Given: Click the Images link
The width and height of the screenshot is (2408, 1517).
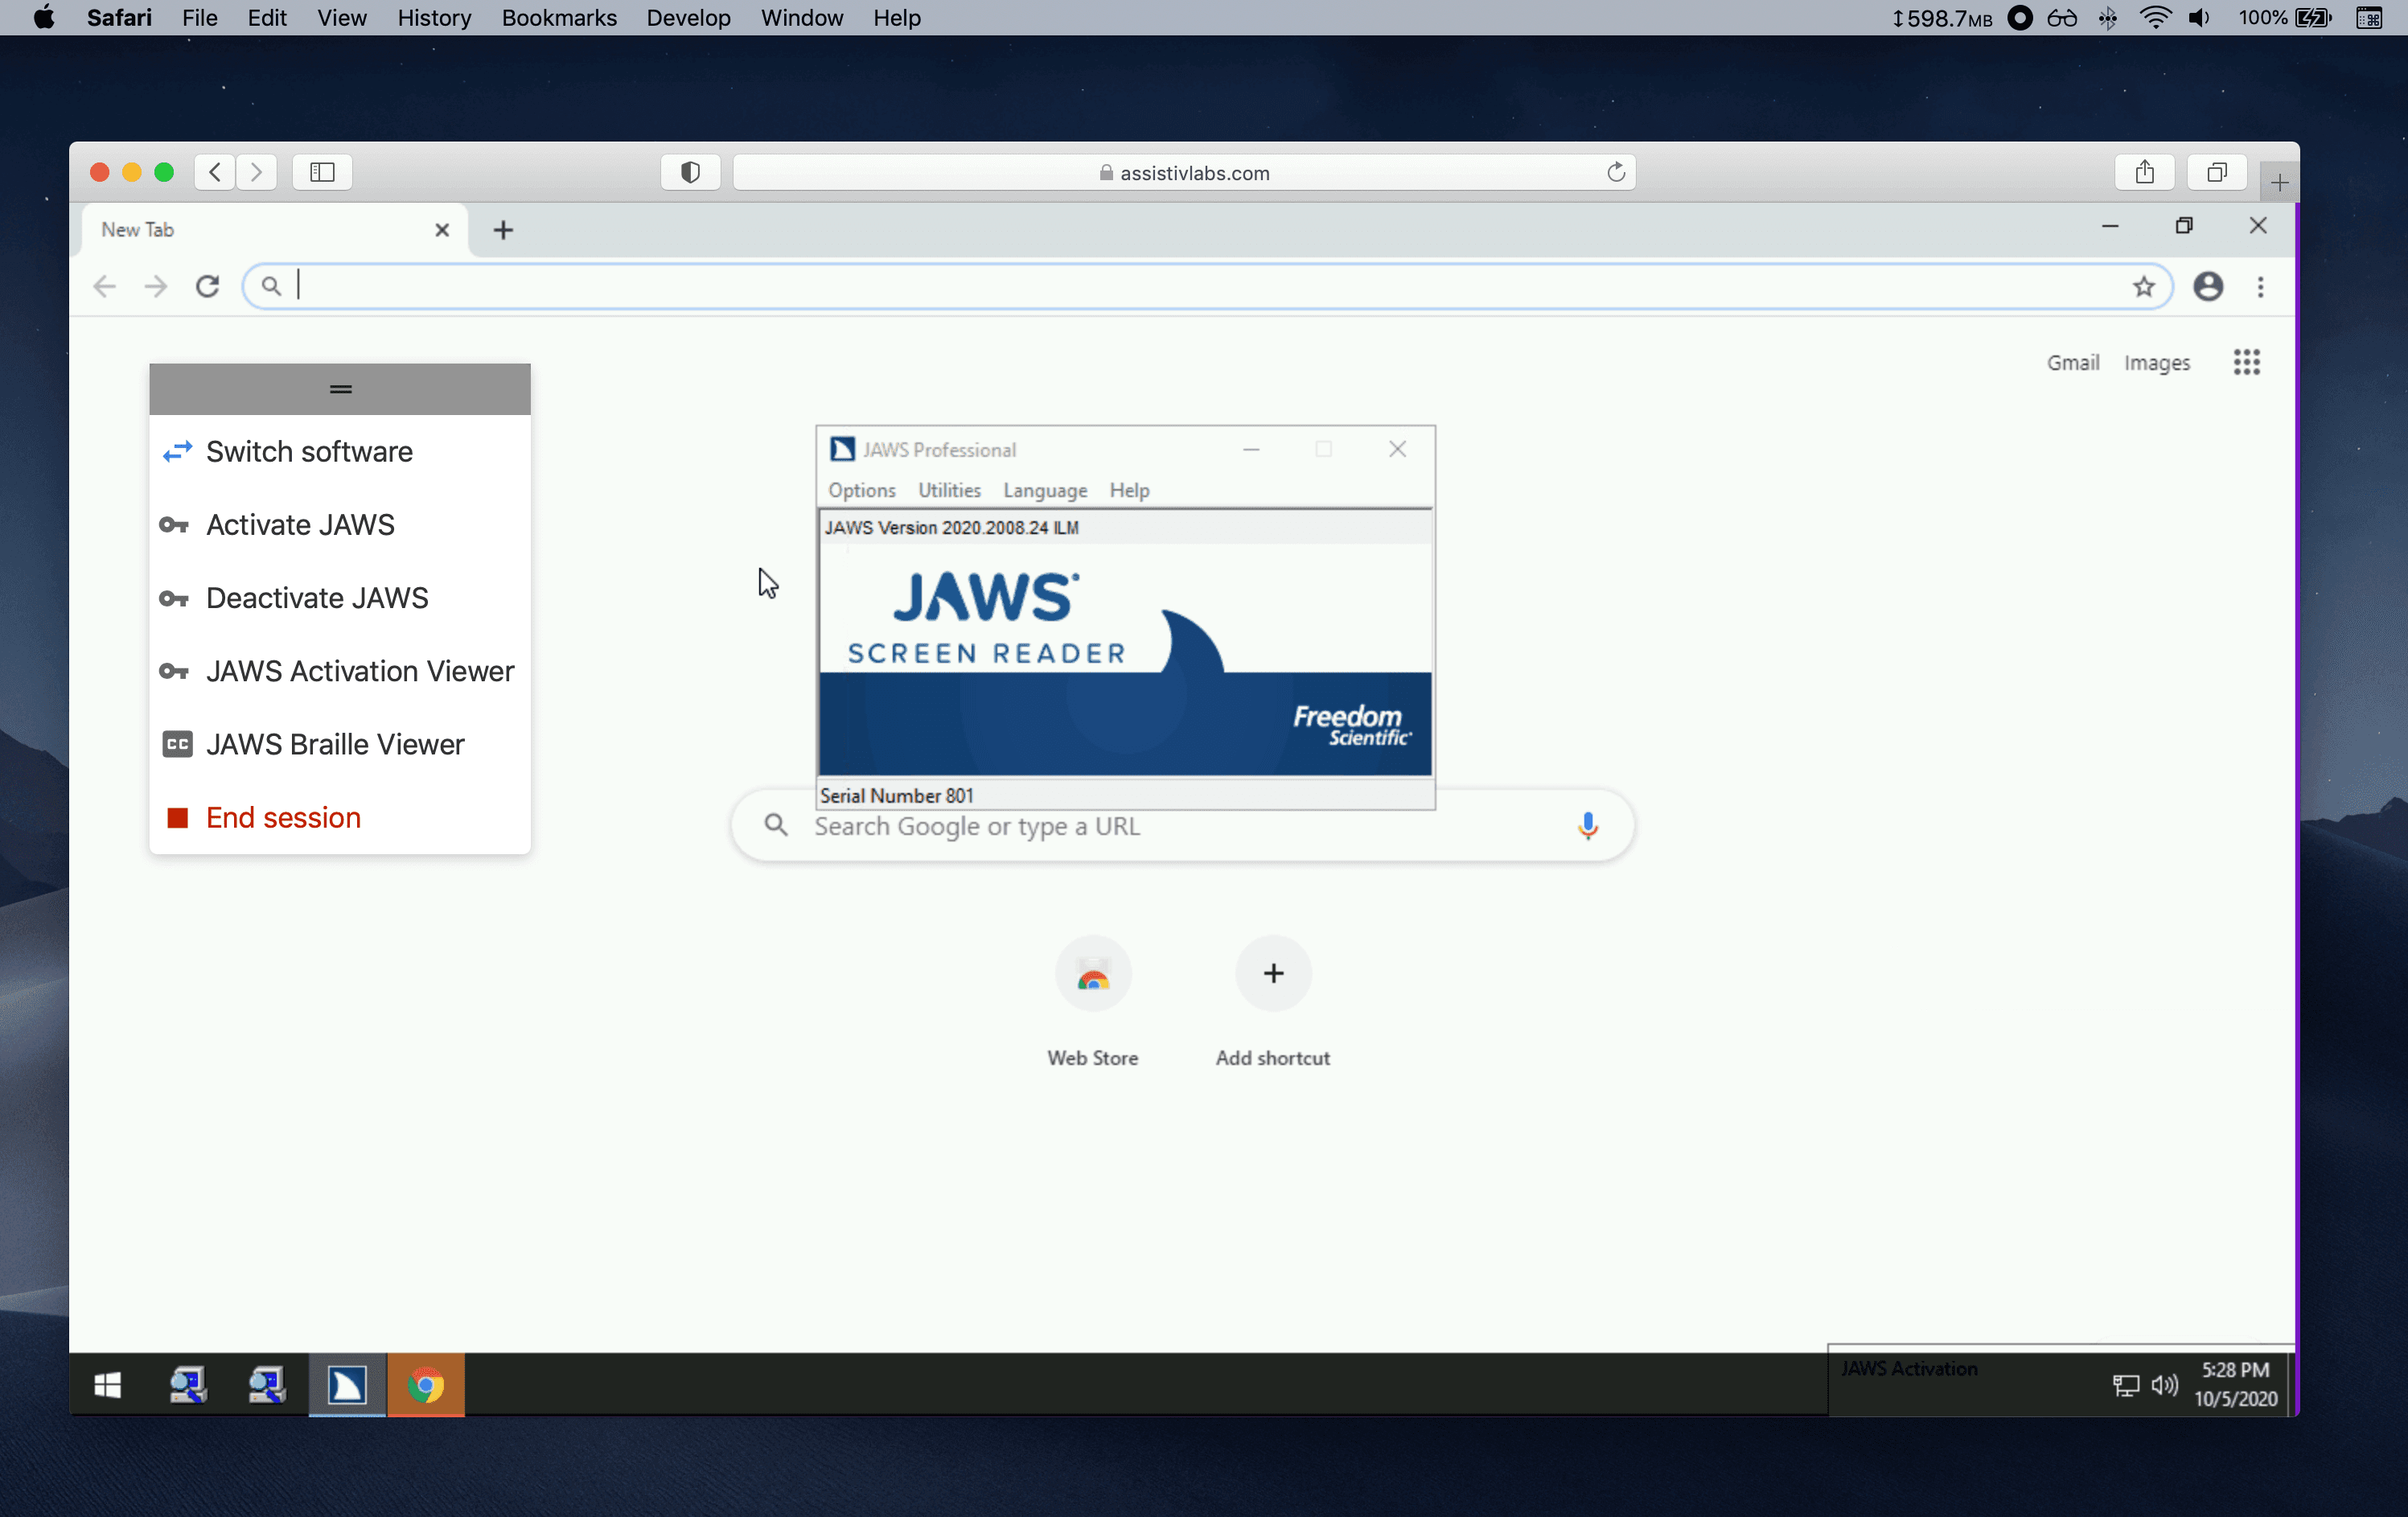Looking at the screenshot, I should pos(2156,362).
